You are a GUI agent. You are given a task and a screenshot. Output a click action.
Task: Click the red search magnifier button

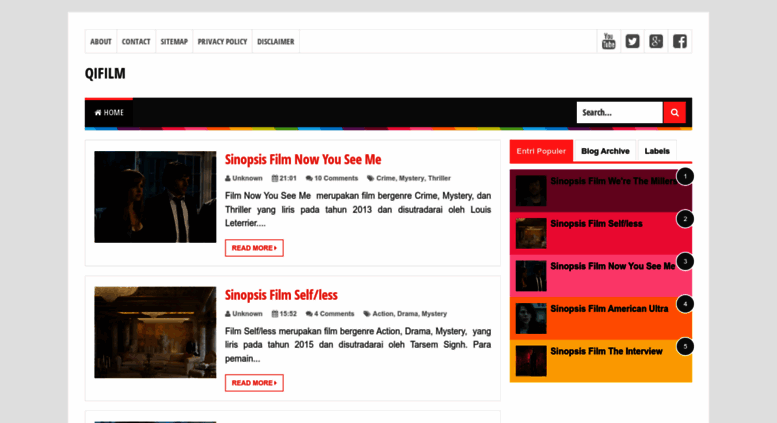(x=674, y=112)
